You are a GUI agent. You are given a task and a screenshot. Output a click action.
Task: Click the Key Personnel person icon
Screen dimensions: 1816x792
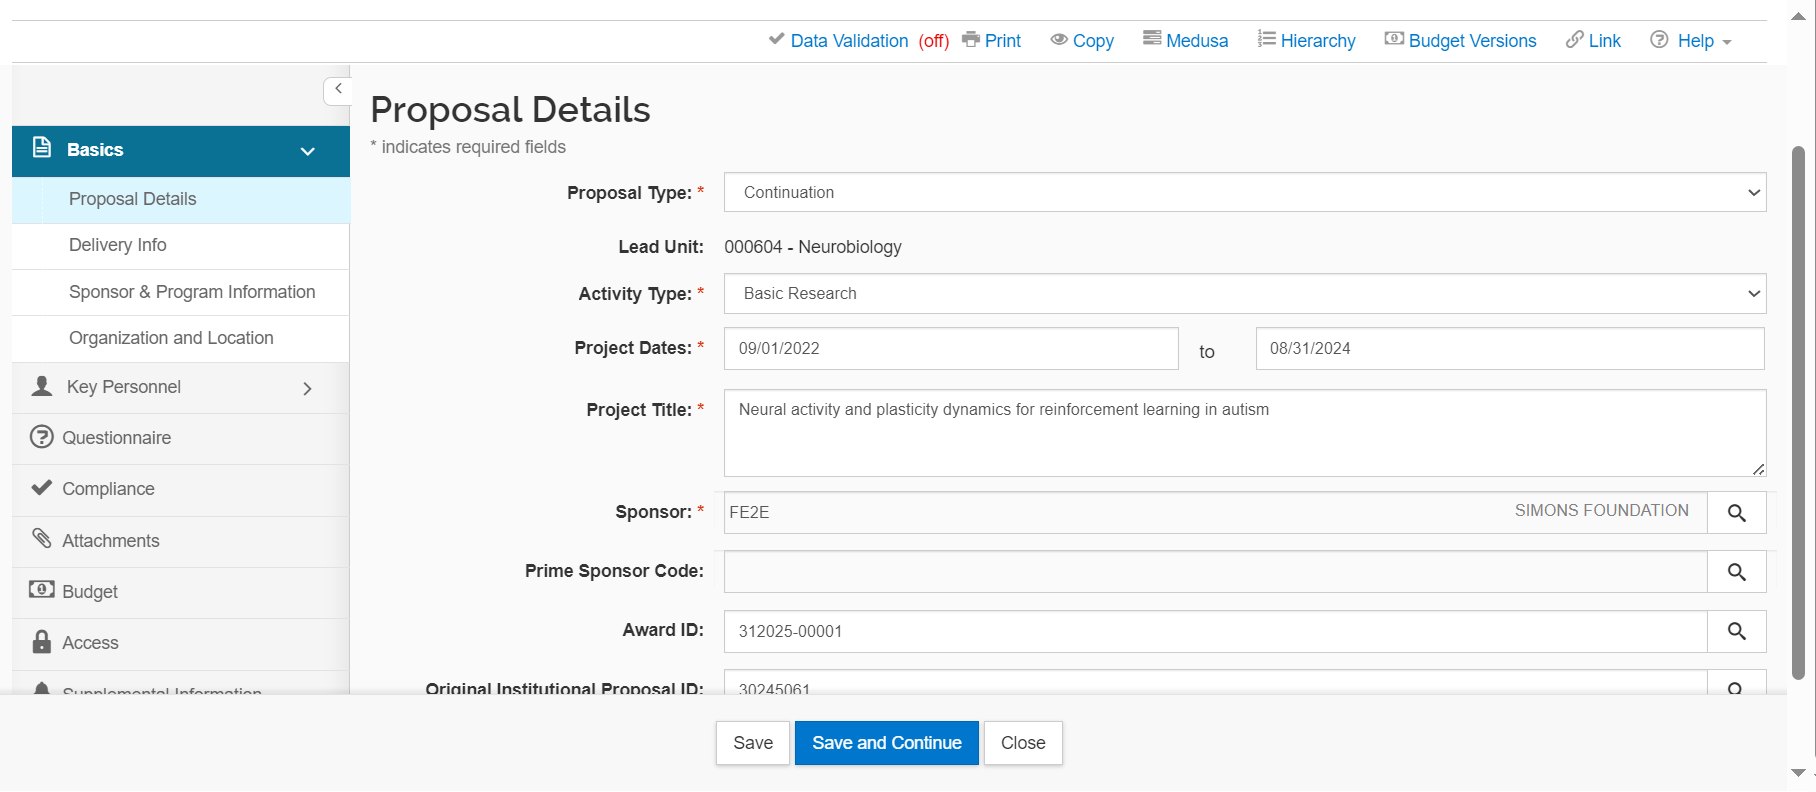[42, 386]
